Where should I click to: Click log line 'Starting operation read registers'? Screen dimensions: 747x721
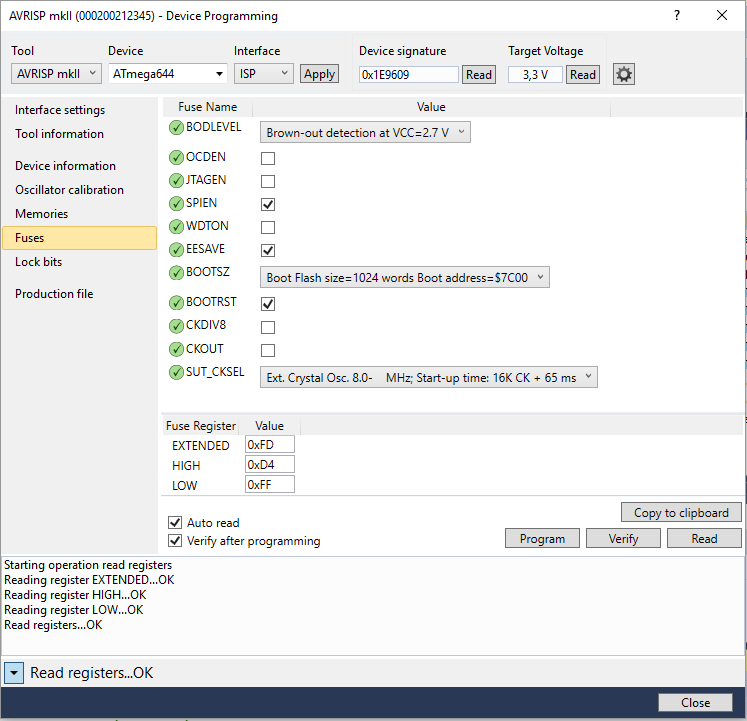point(88,565)
